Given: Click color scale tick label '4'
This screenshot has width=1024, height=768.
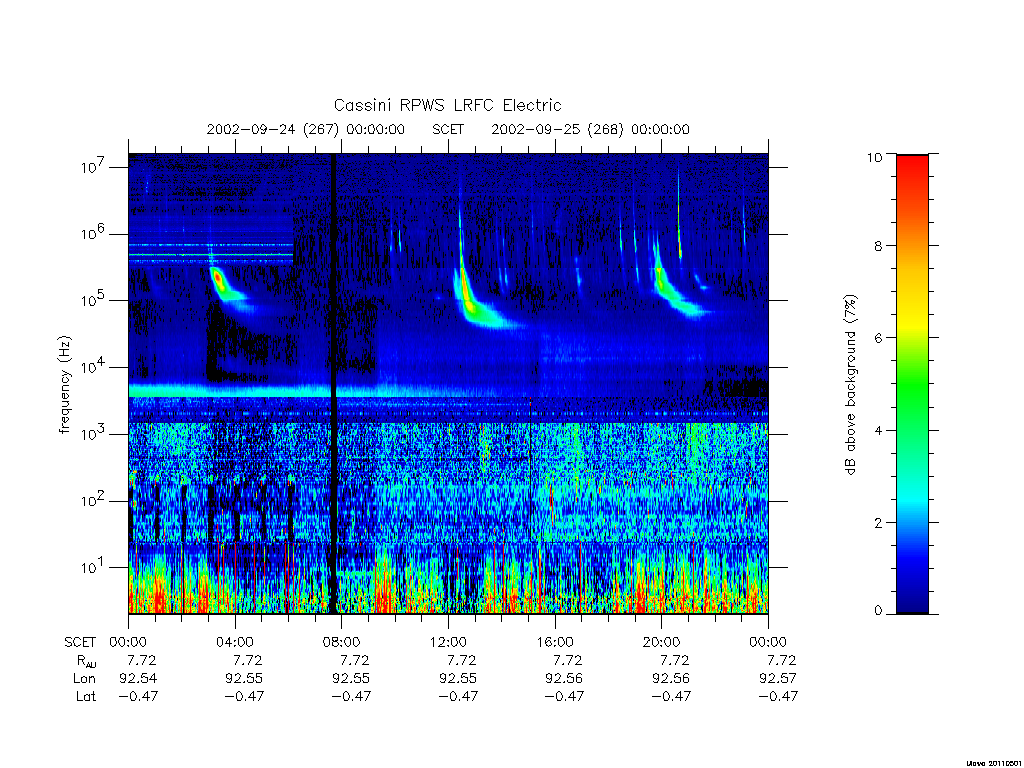Looking at the screenshot, I should [x=878, y=430].
